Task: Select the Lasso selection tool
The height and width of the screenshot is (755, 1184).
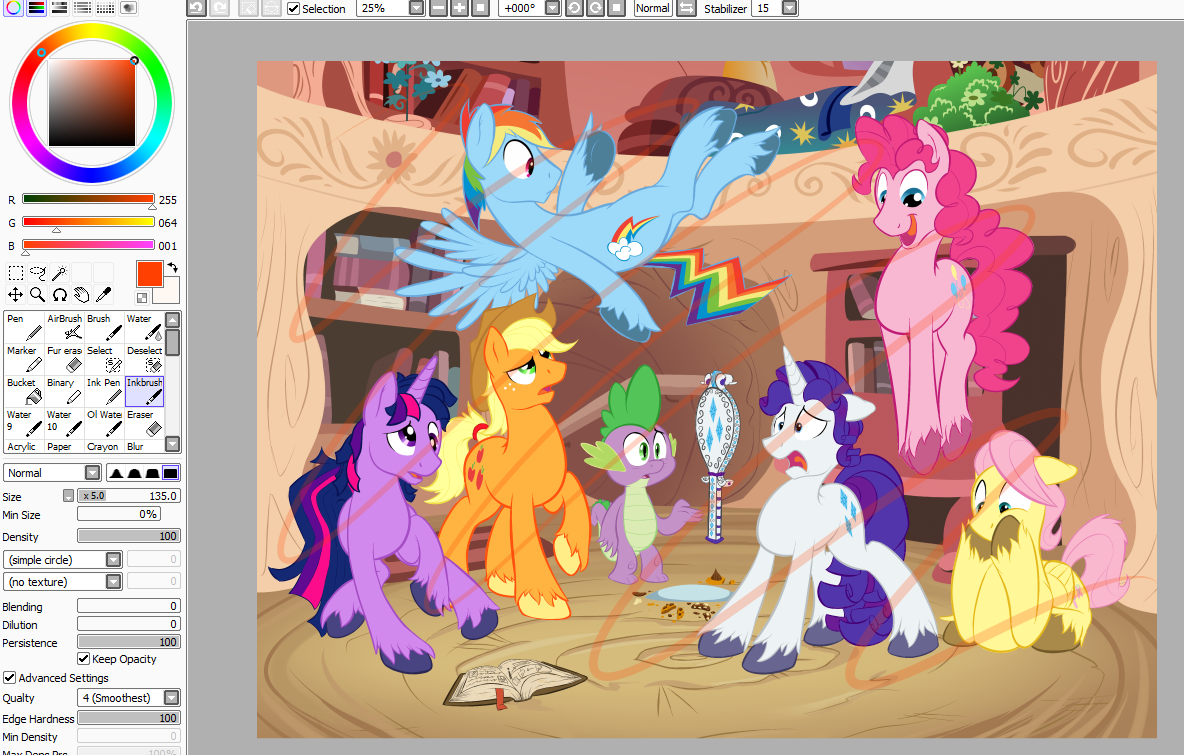Action: [x=37, y=273]
